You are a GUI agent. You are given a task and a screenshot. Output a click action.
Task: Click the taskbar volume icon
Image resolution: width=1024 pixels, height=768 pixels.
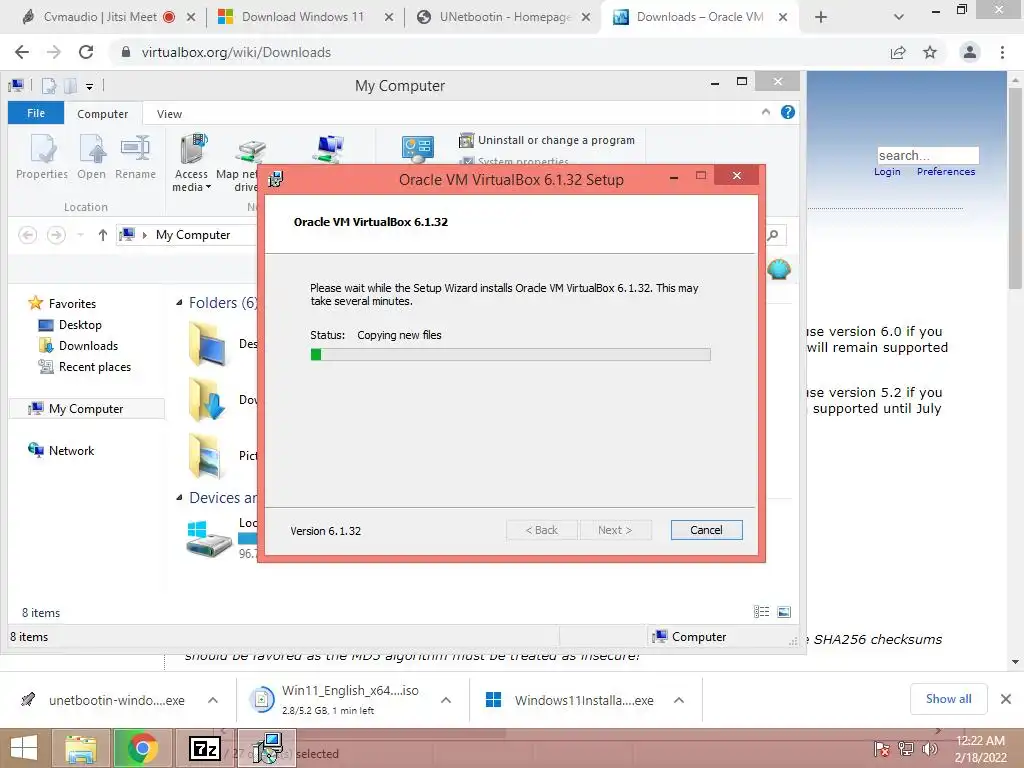tap(929, 749)
